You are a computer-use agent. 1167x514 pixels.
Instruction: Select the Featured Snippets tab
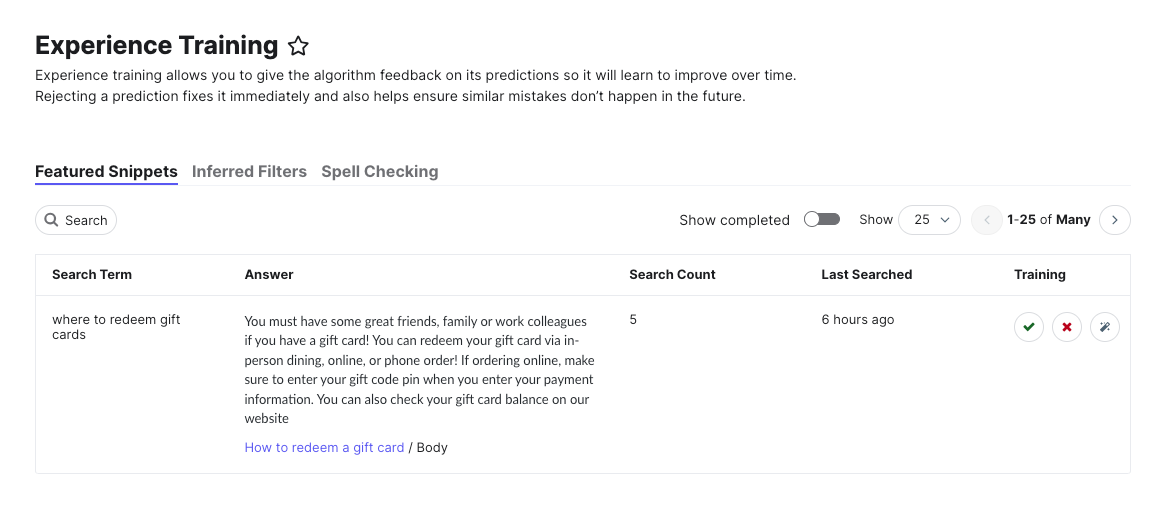(x=106, y=172)
